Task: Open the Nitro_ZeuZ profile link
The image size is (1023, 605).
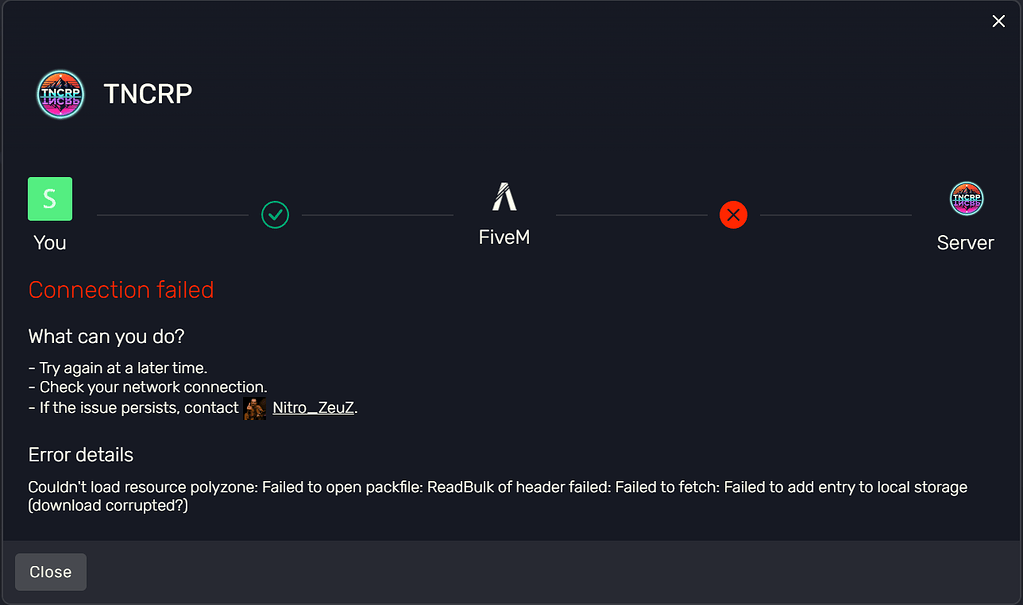Action: tap(313, 407)
